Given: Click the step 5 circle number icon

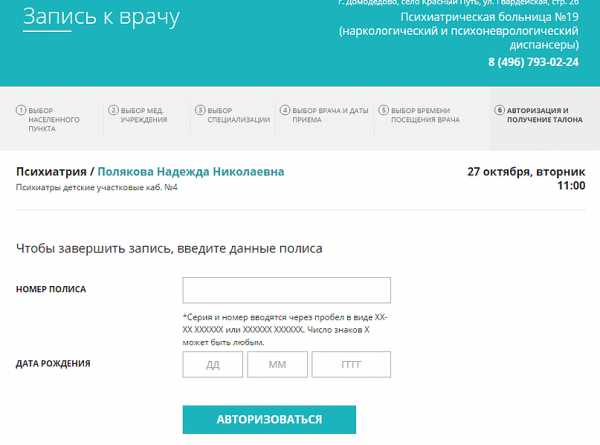Looking at the screenshot, I should pyautogui.click(x=383, y=110).
